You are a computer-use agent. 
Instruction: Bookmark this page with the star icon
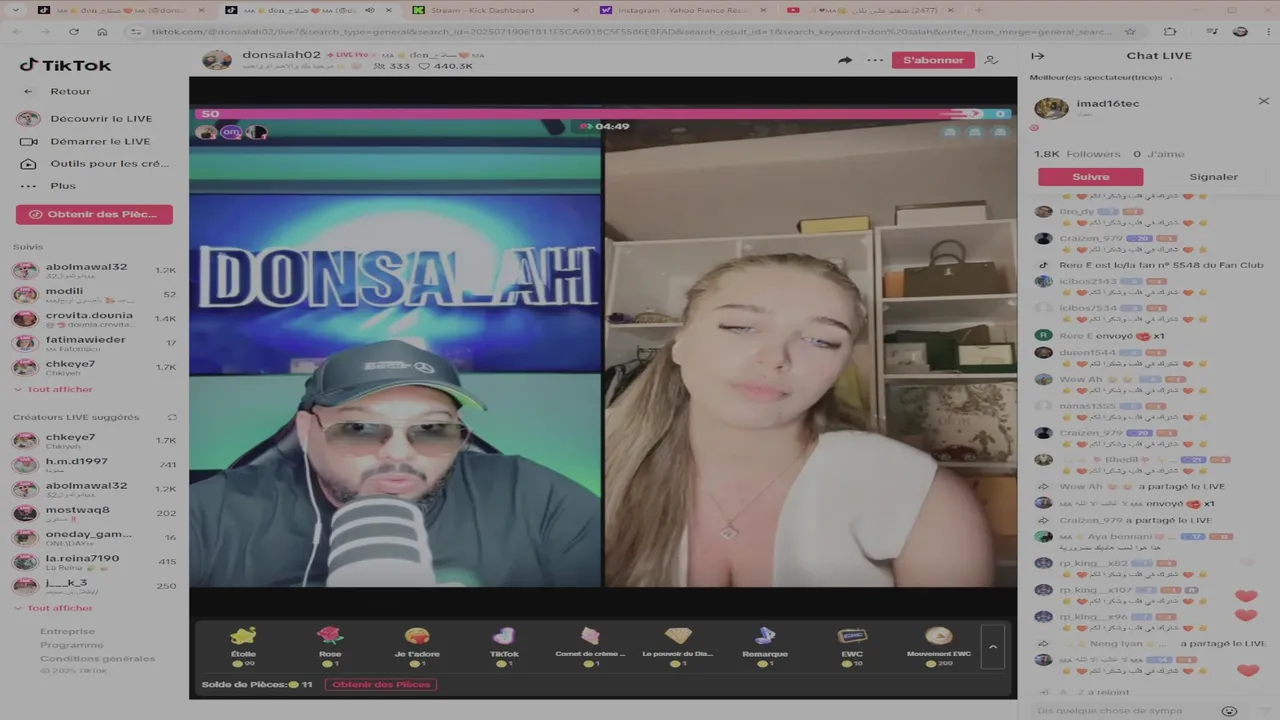1130,32
